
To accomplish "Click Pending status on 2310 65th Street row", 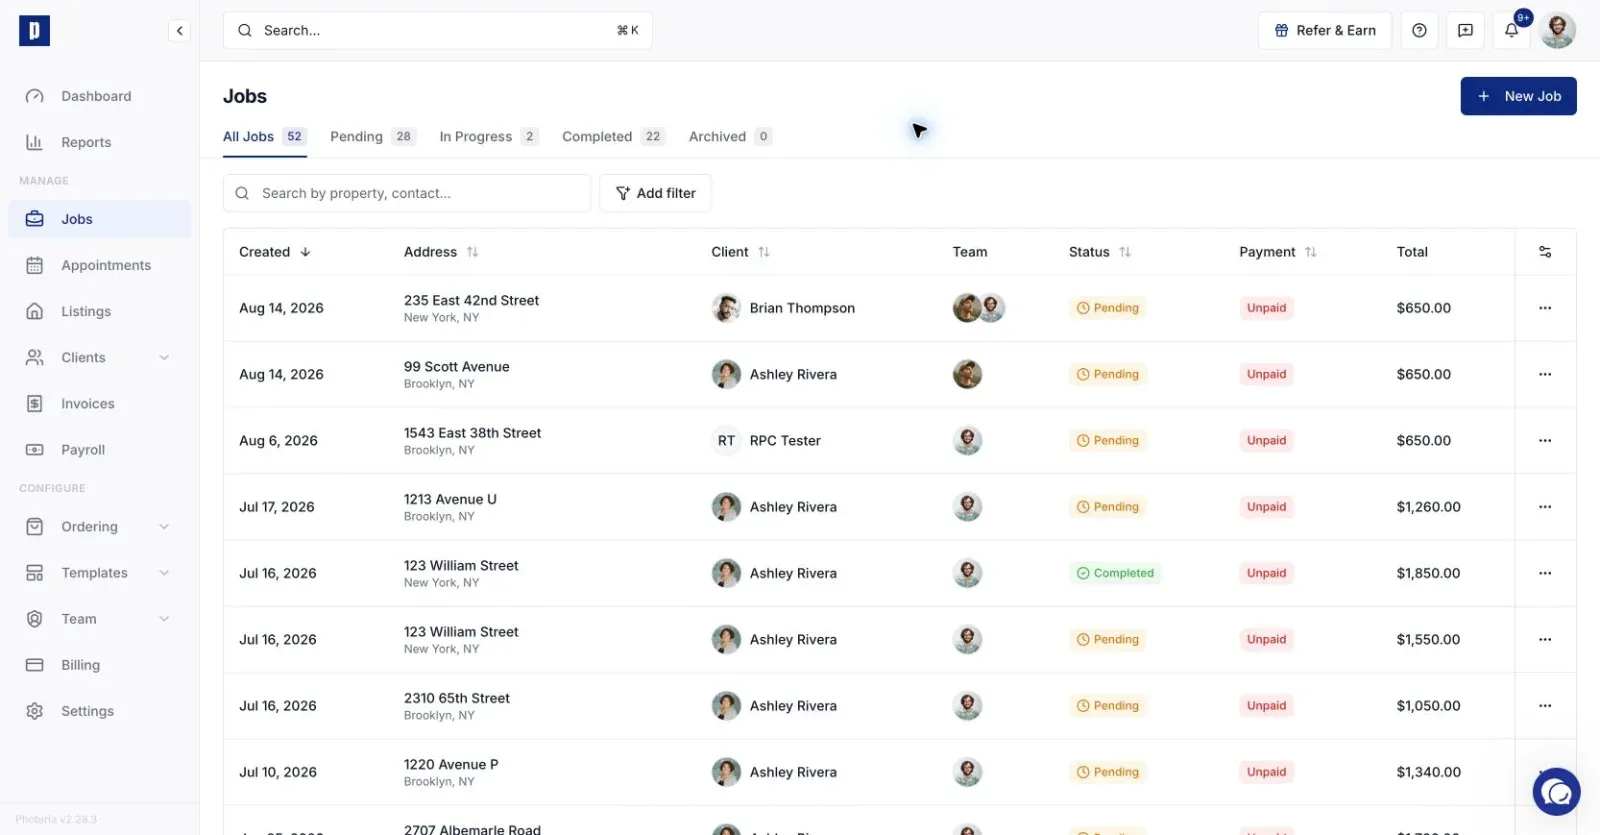I will point(1107,706).
